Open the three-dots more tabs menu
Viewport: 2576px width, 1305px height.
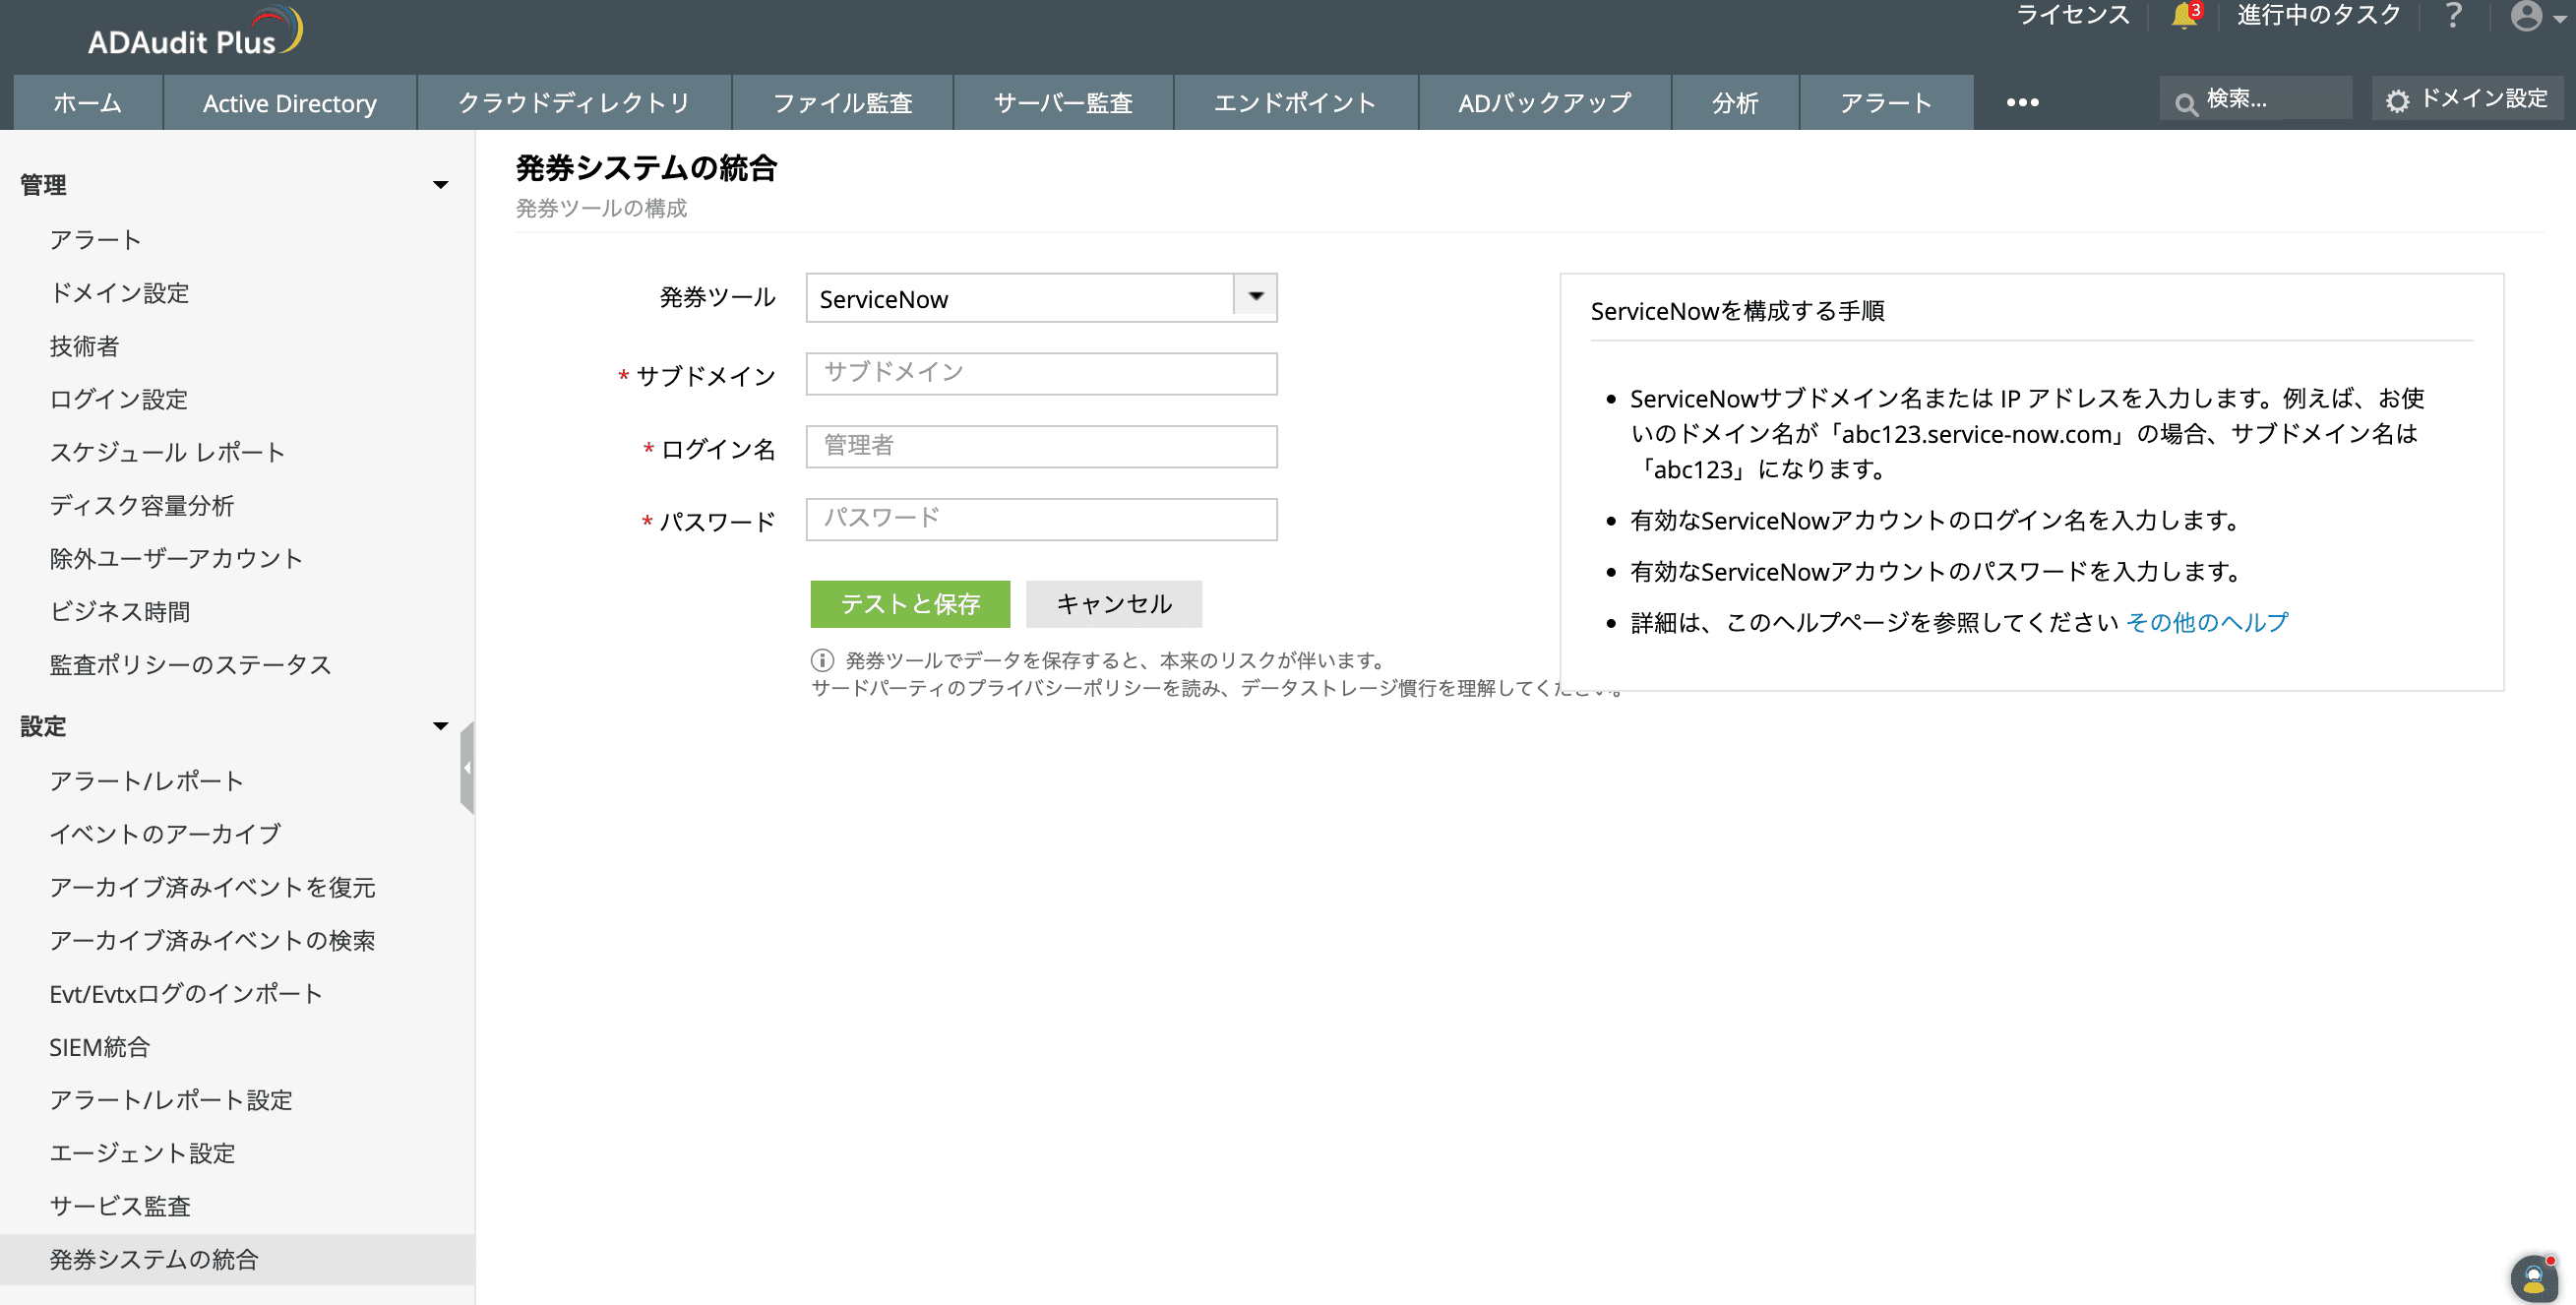(2022, 102)
